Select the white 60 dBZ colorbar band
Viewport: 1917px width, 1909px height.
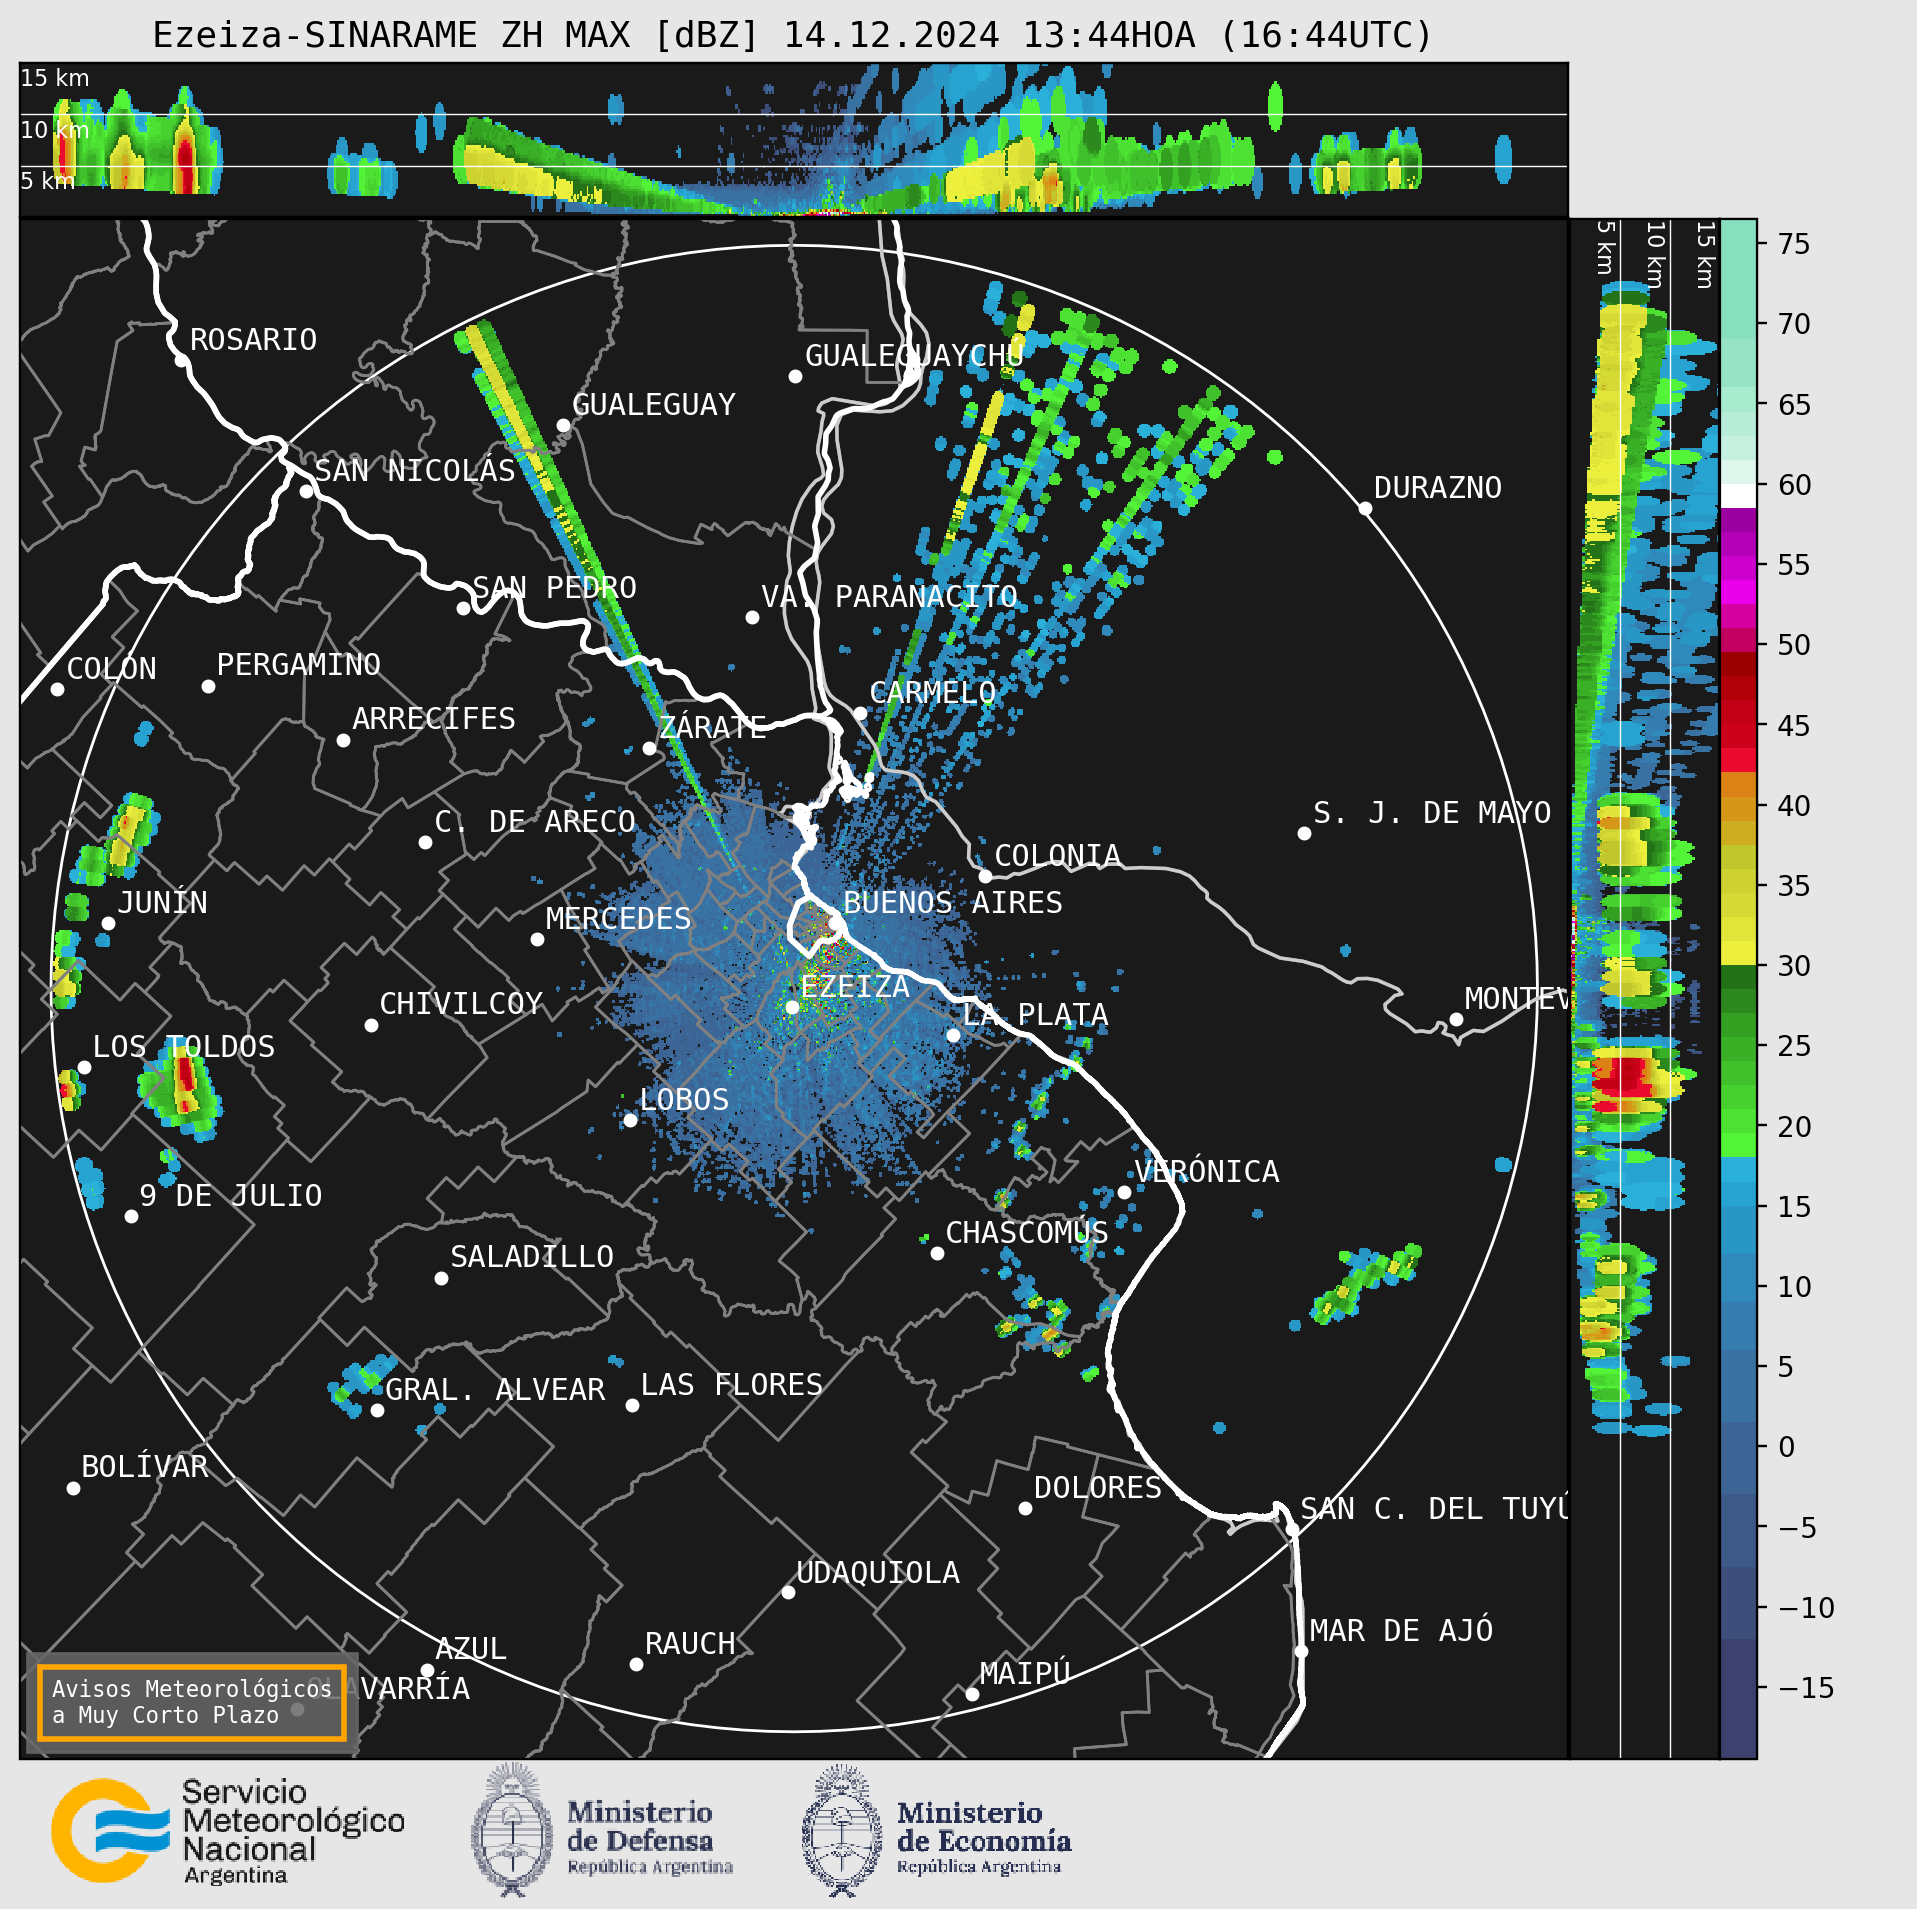tap(1738, 496)
